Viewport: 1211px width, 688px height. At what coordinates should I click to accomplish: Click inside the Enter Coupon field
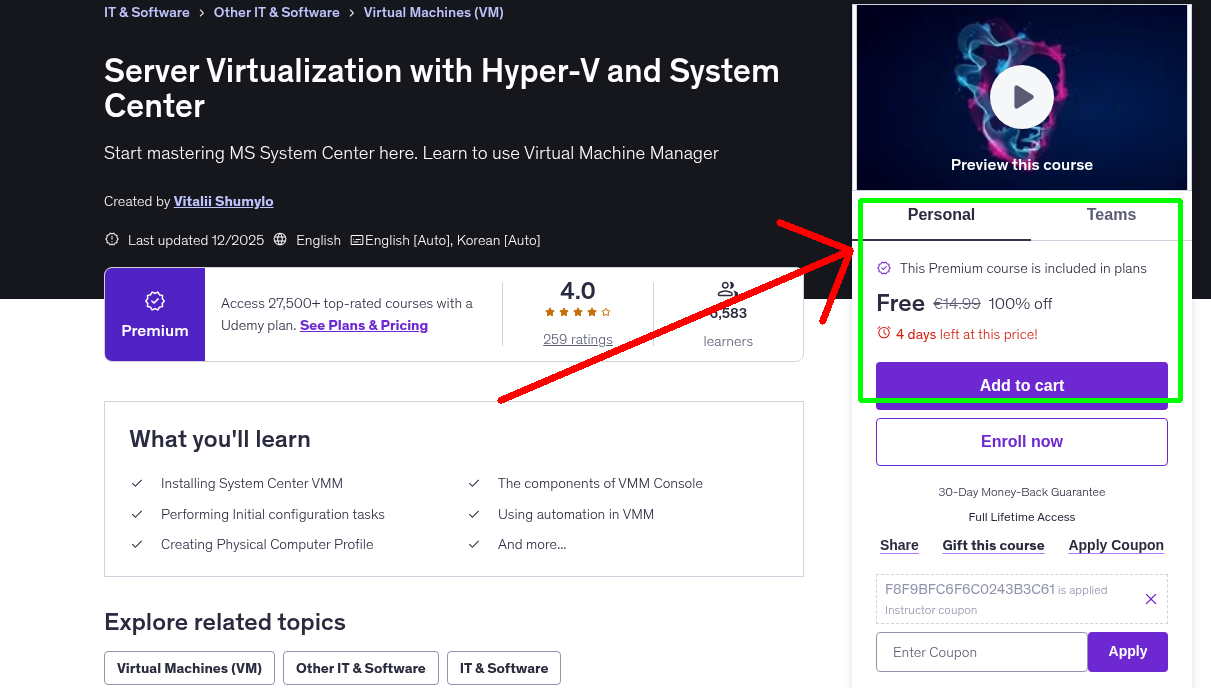click(981, 651)
